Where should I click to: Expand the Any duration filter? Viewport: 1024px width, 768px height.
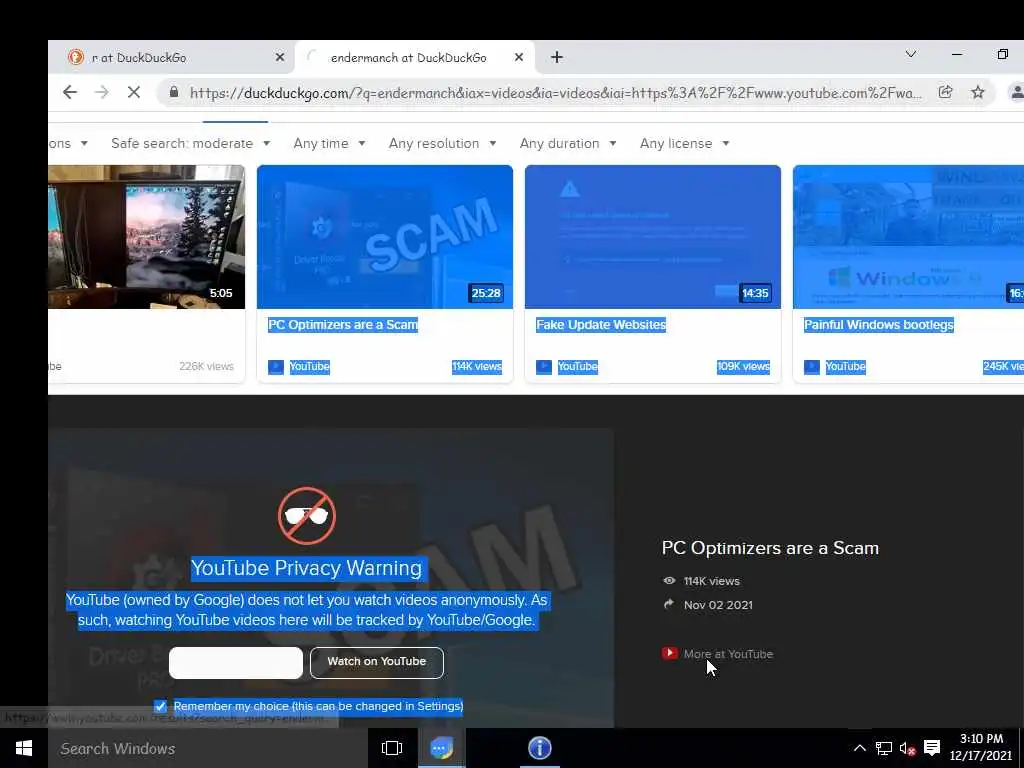(568, 143)
